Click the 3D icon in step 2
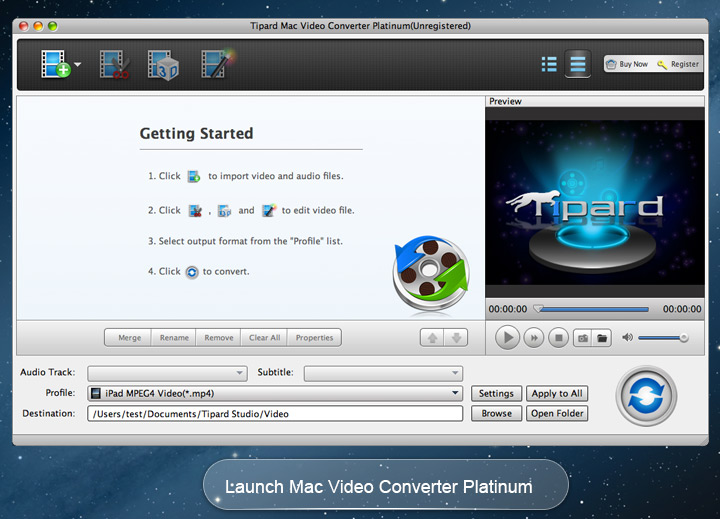Image resolution: width=720 pixels, height=519 pixels. pos(224,211)
